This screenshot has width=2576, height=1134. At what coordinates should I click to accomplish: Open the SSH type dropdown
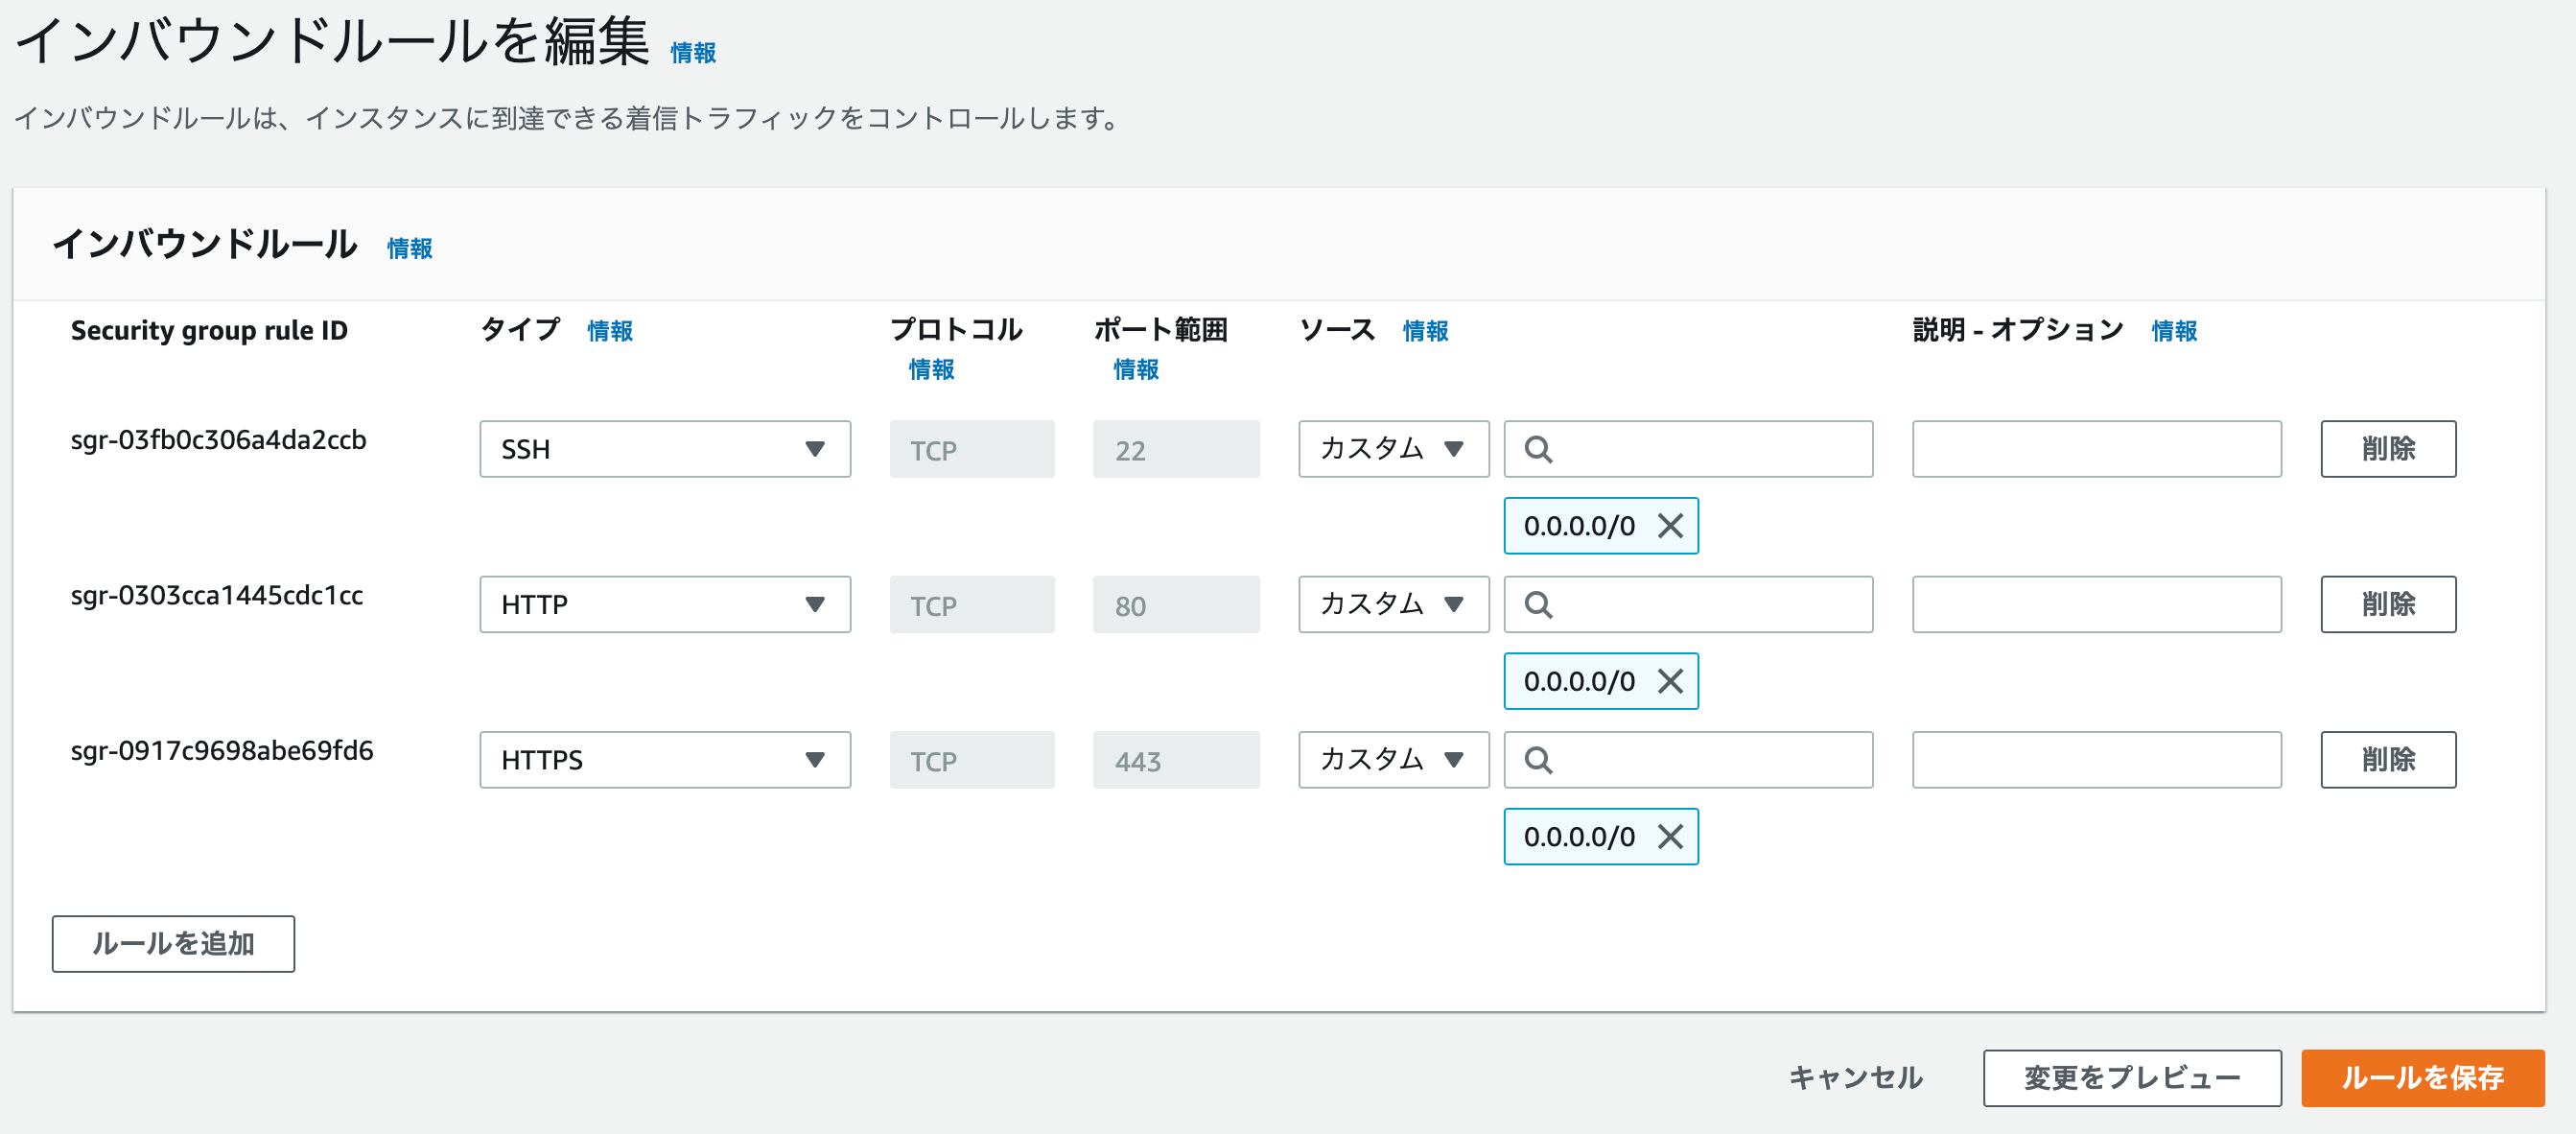(x=664, y=449)
